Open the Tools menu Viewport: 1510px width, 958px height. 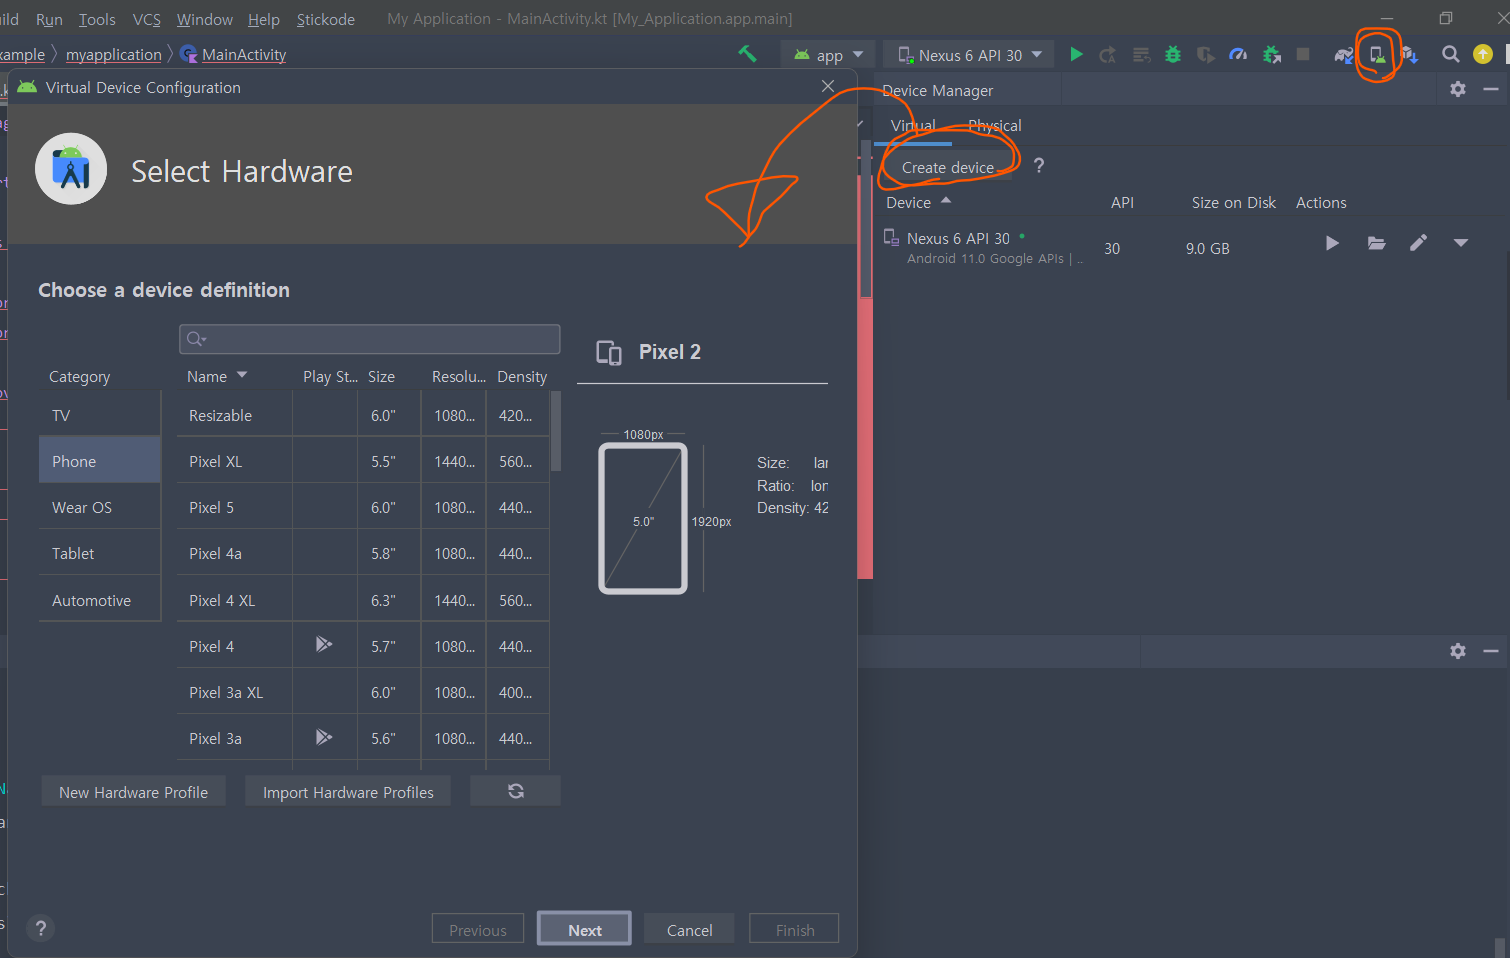[x=97, y=19]
